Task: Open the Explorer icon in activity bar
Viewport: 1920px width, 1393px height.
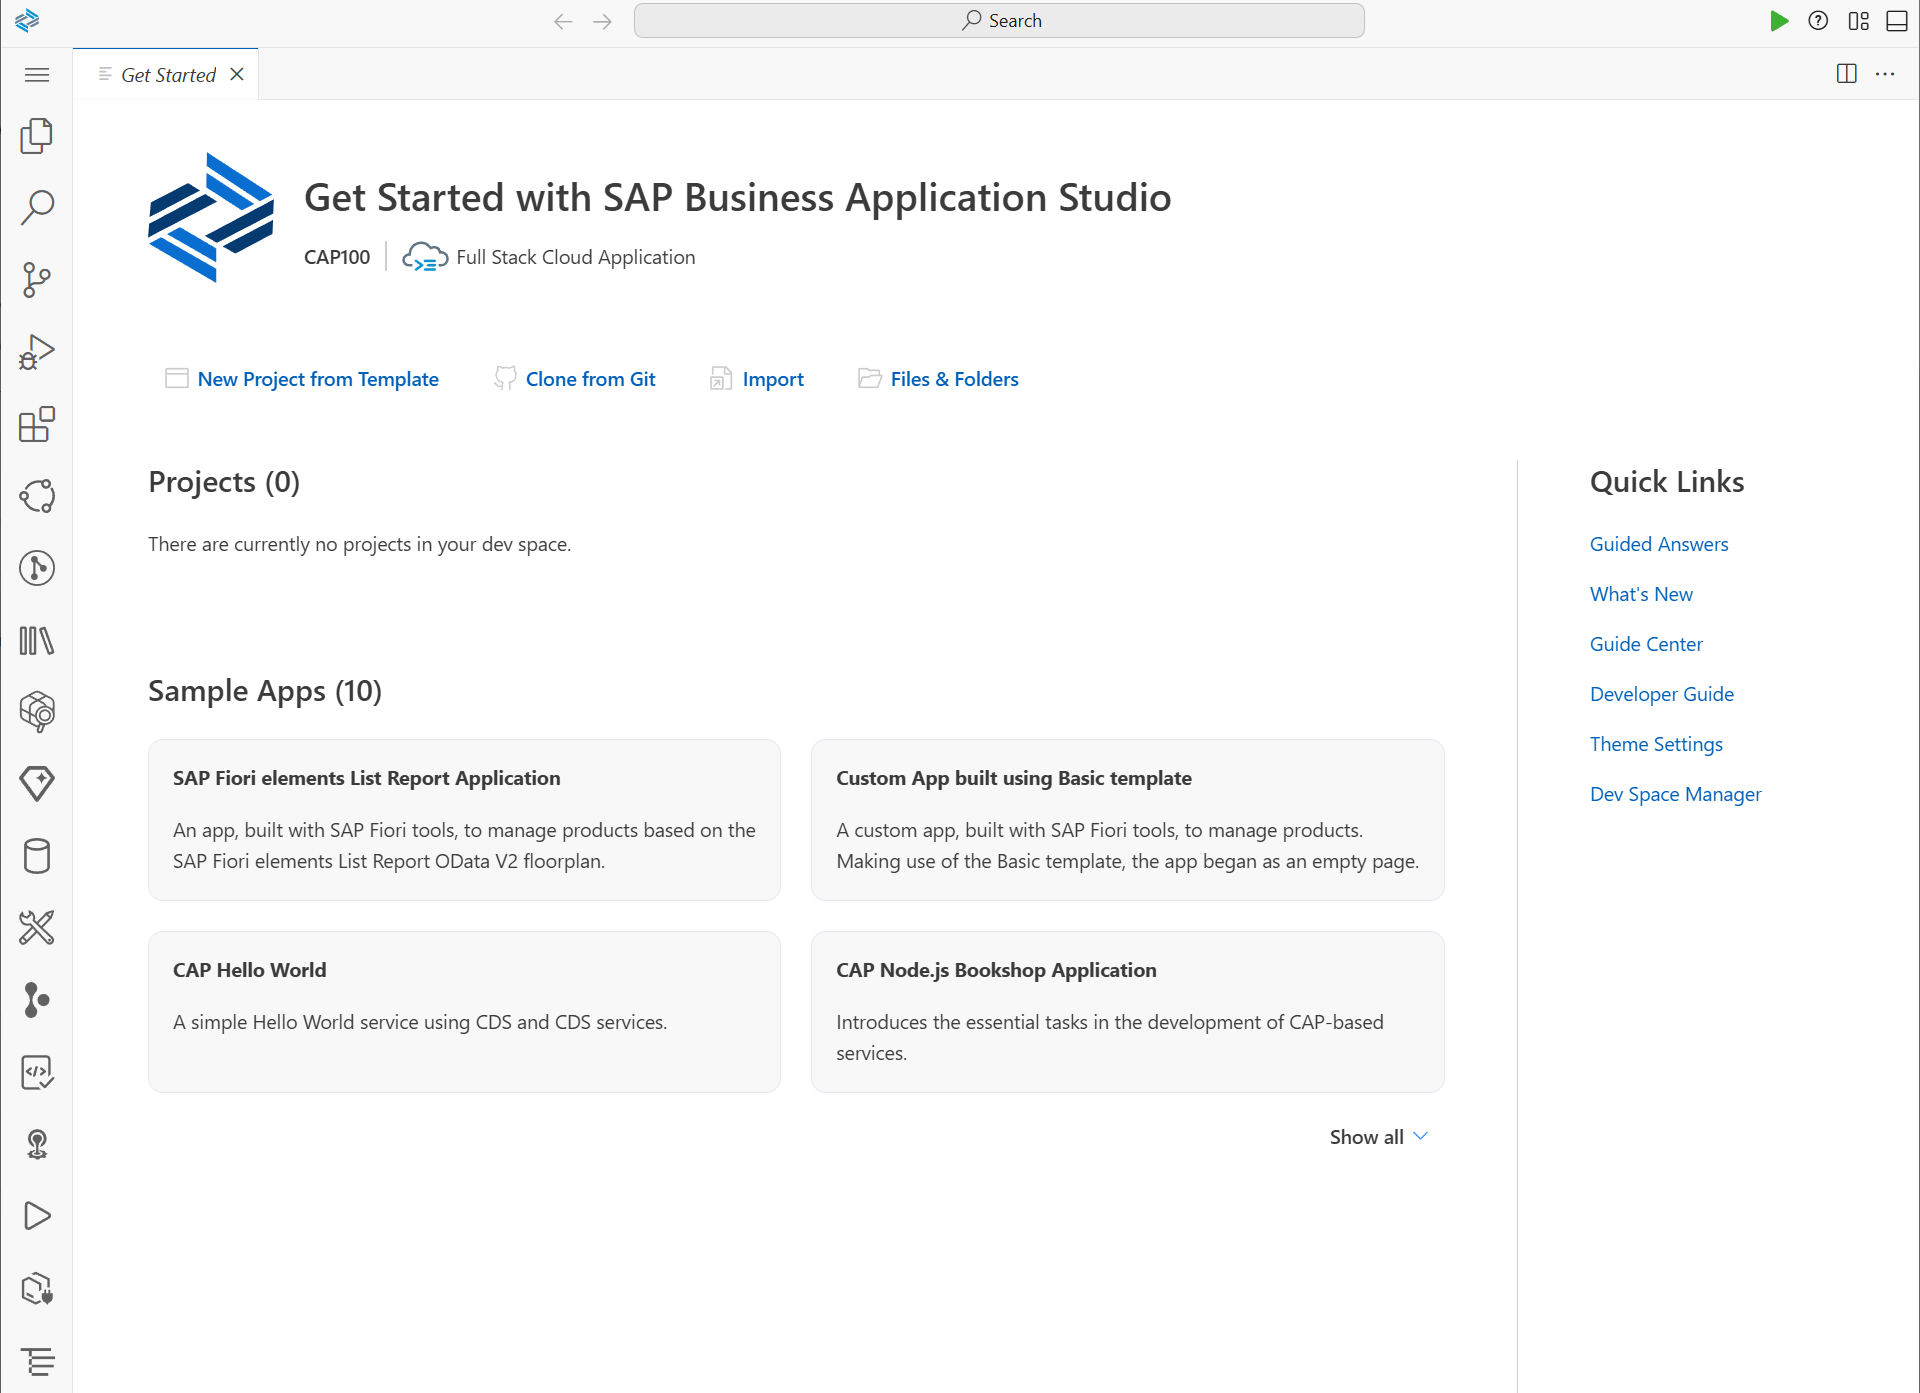Action: pyautogui.click(x=37, y=136)
